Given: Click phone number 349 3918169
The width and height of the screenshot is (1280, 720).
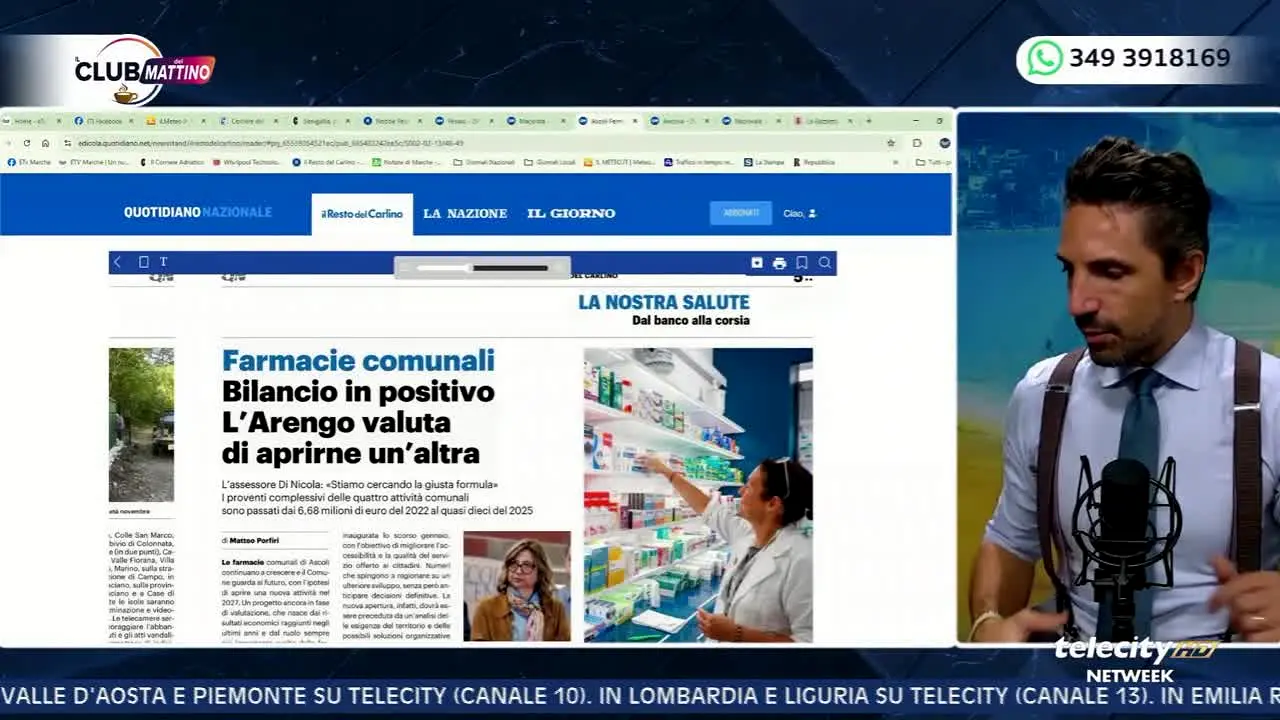Looking at the screenshot, I should [x=1150, y=58].
